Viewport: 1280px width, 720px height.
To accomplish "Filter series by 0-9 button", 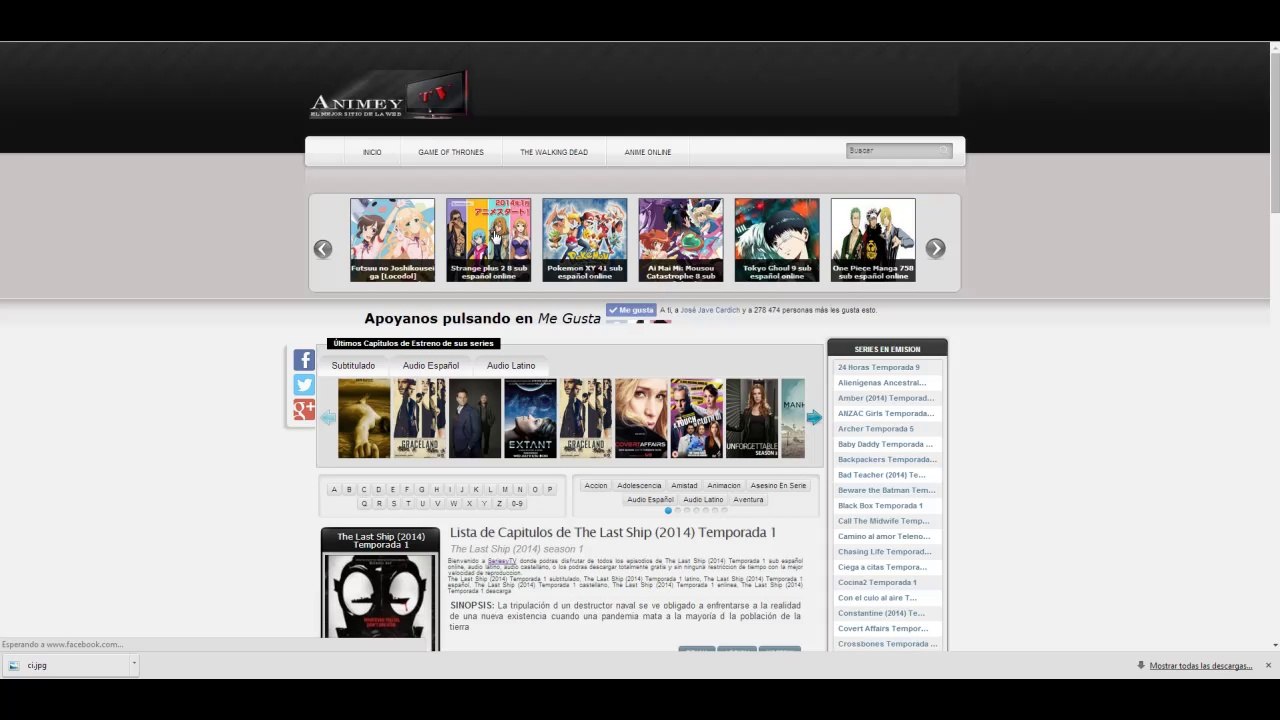I will point(517,504).
